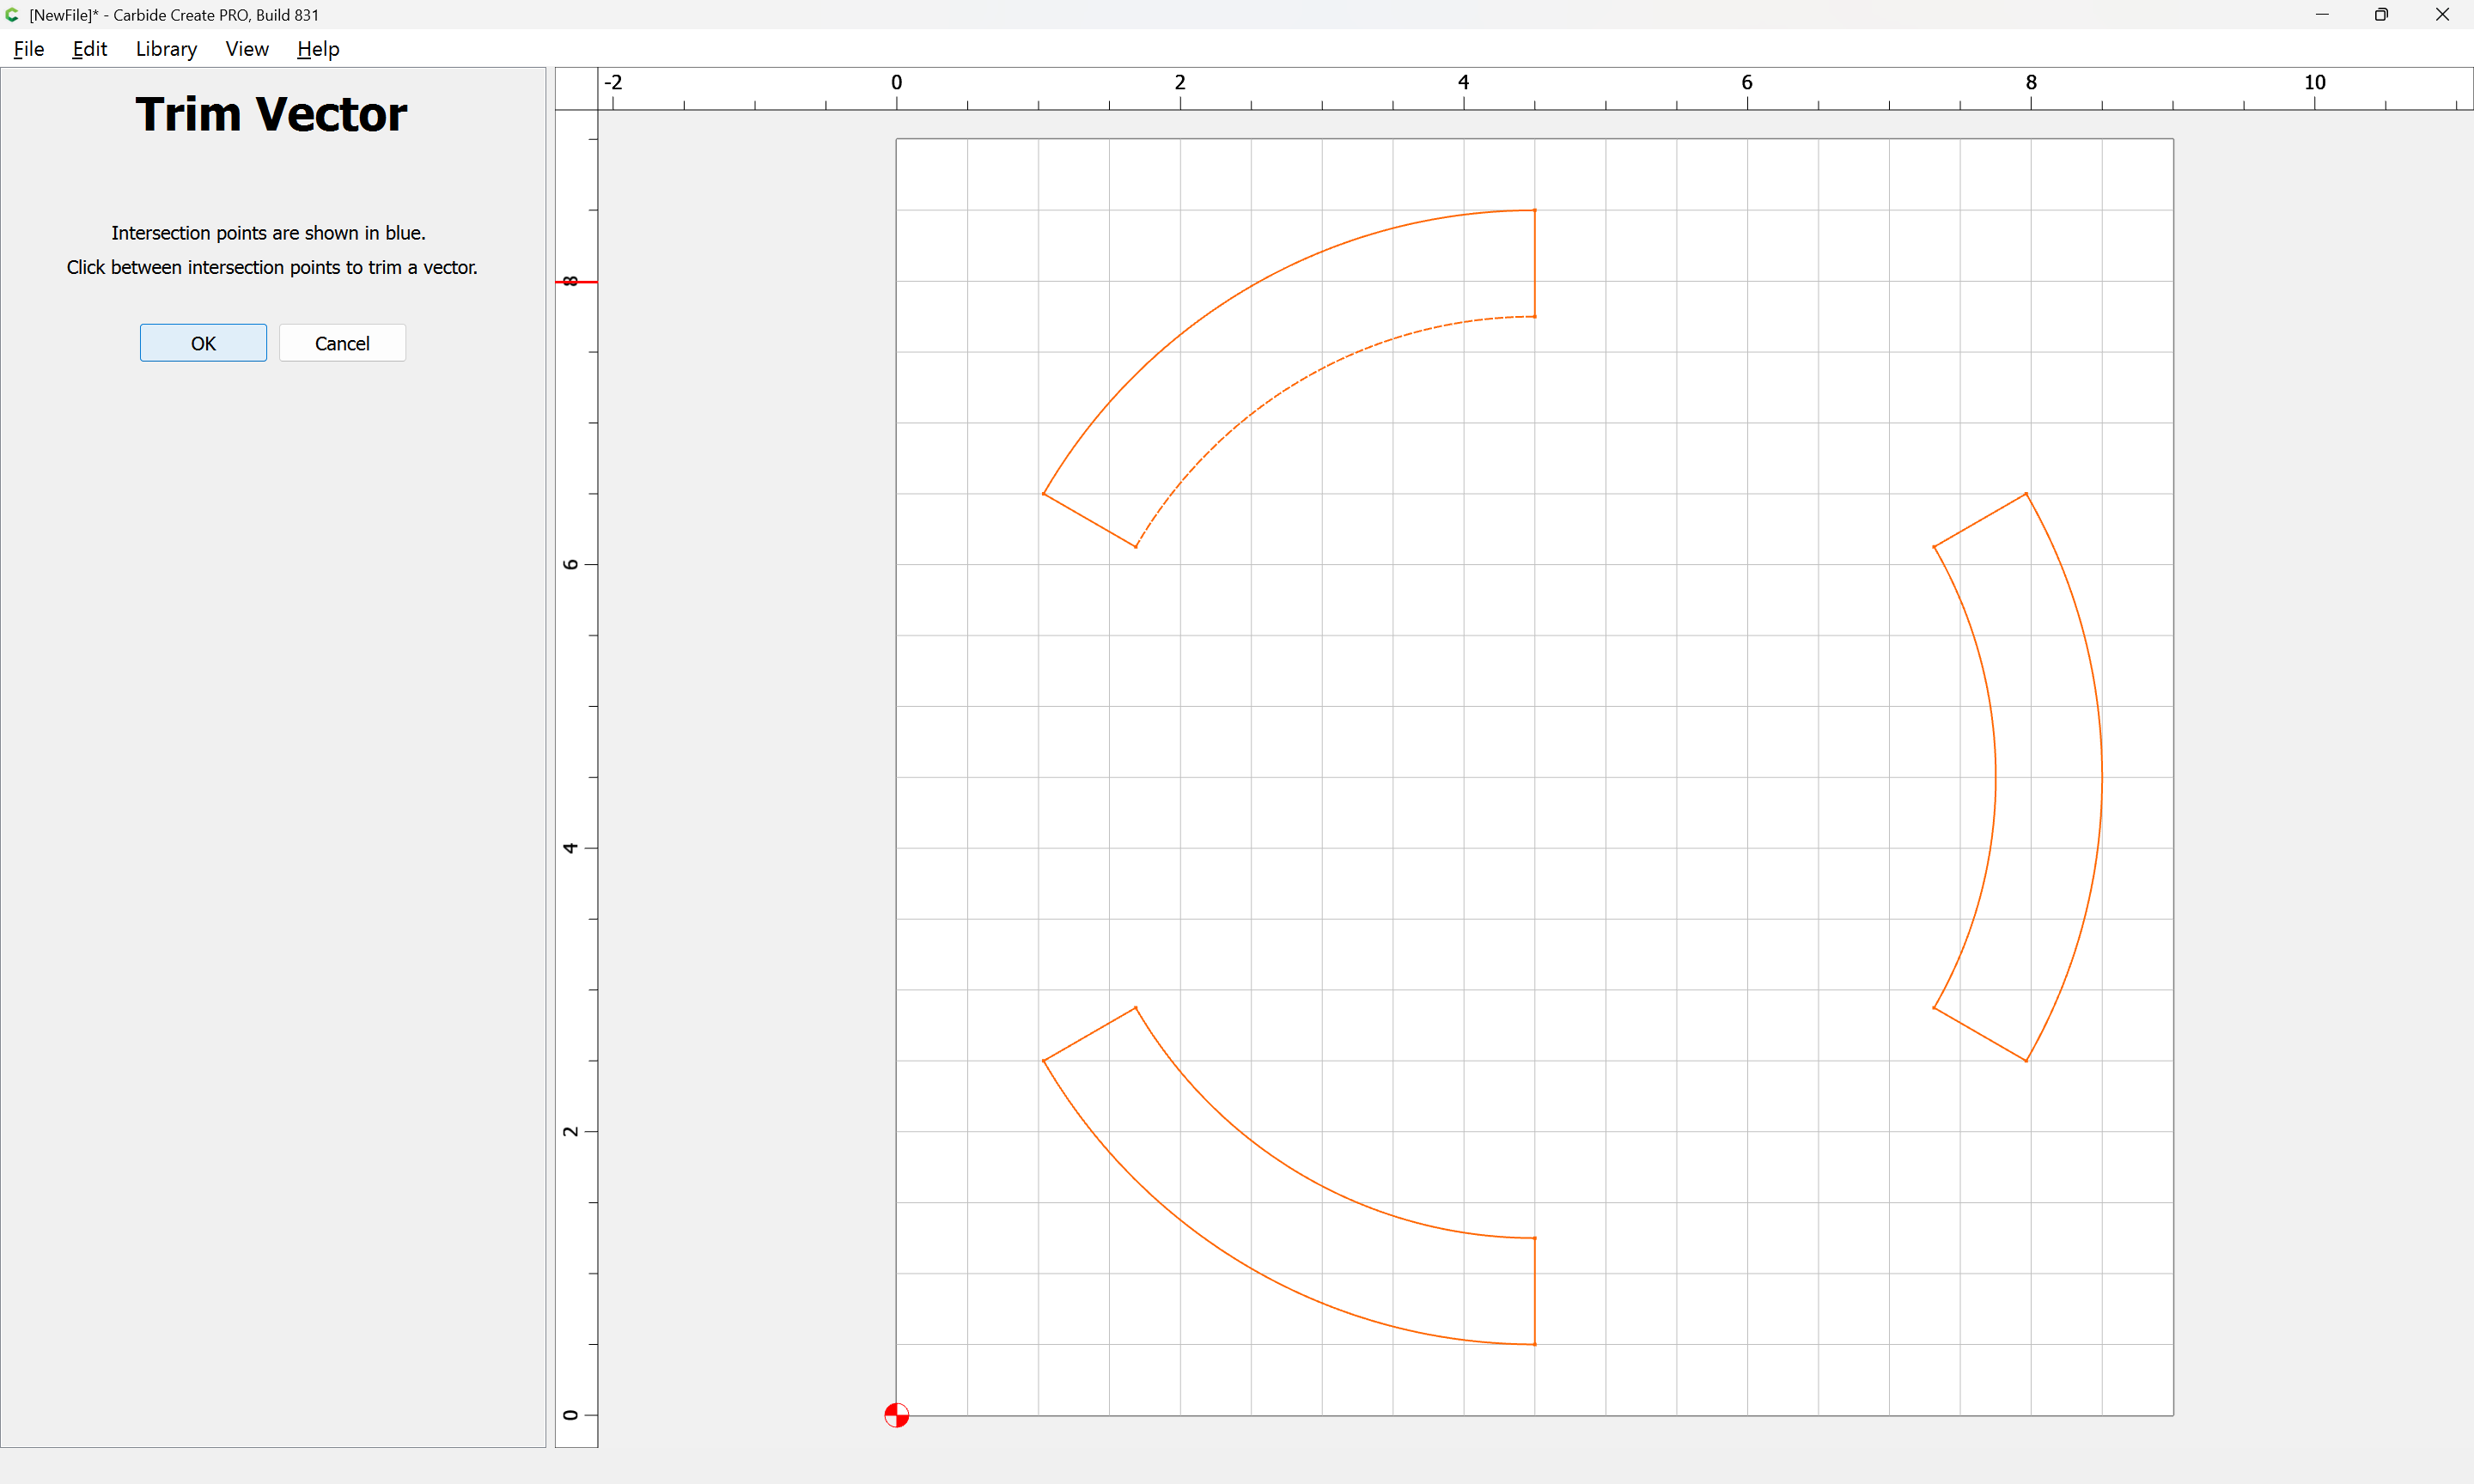
Task: Open the Edit menu
Action: [89, 49]
